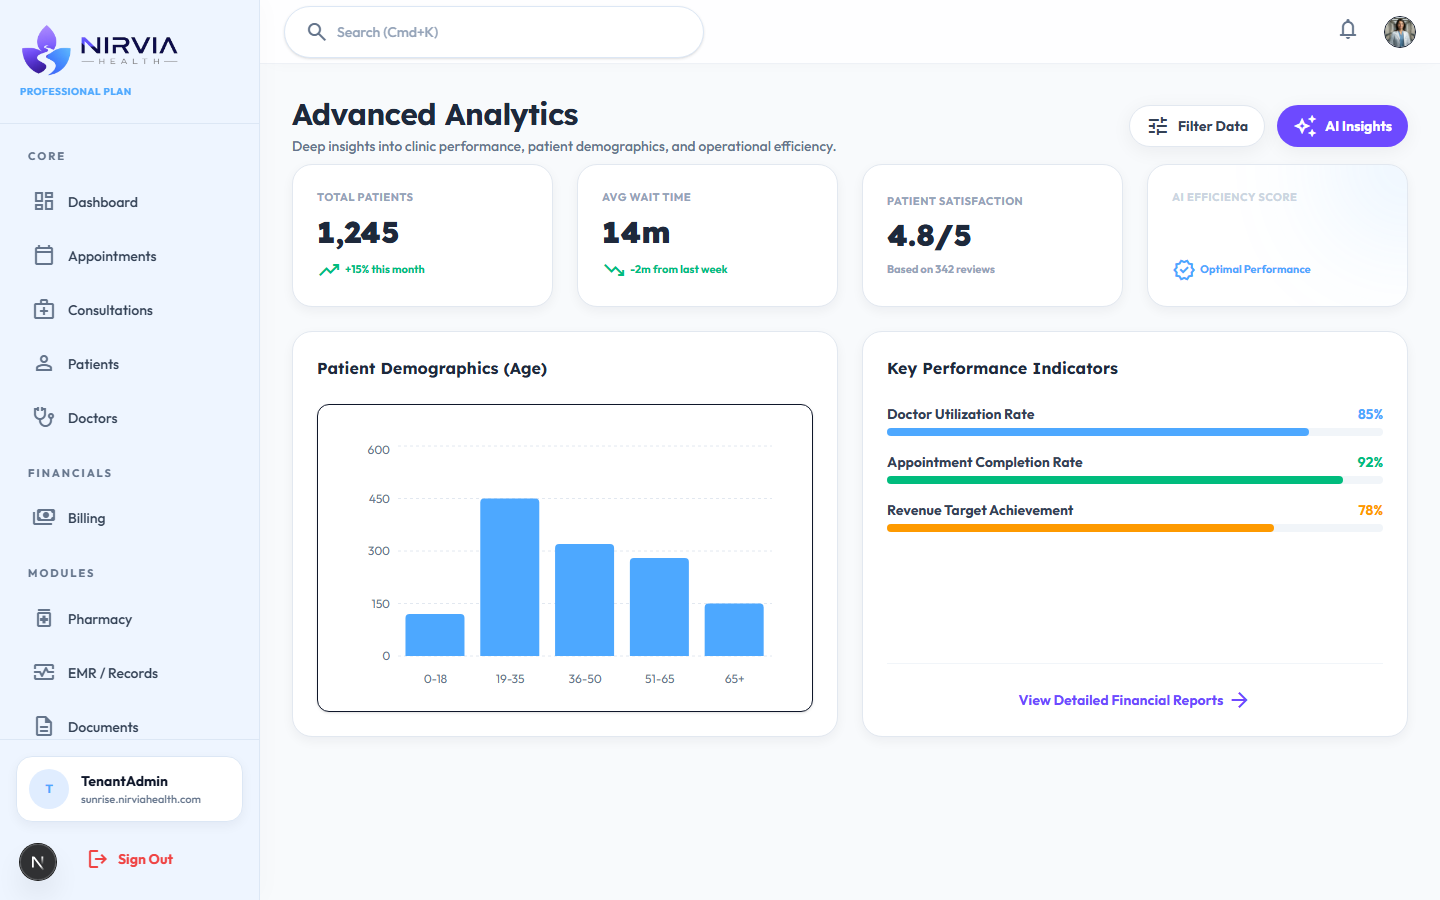
Task: Click 'Based on 342 reviews' text
Action: 941,270
